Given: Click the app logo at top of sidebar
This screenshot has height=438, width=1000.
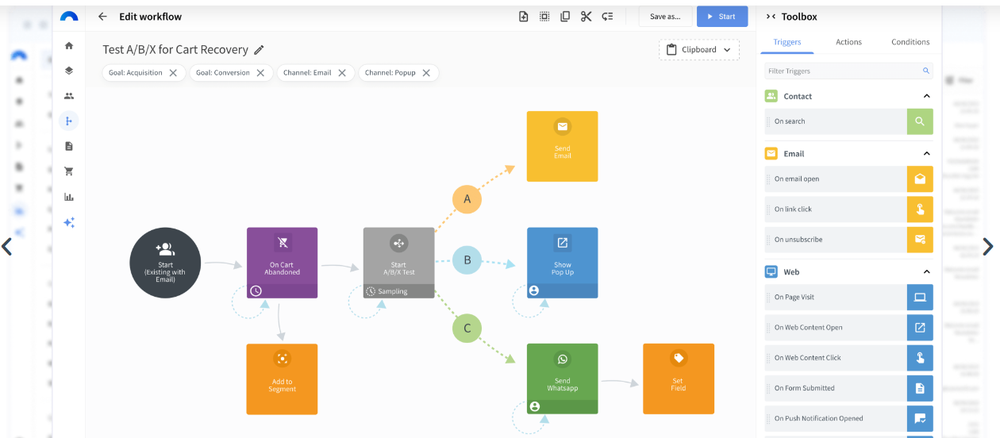Looking at the screenshot, I should pos(69,17).
